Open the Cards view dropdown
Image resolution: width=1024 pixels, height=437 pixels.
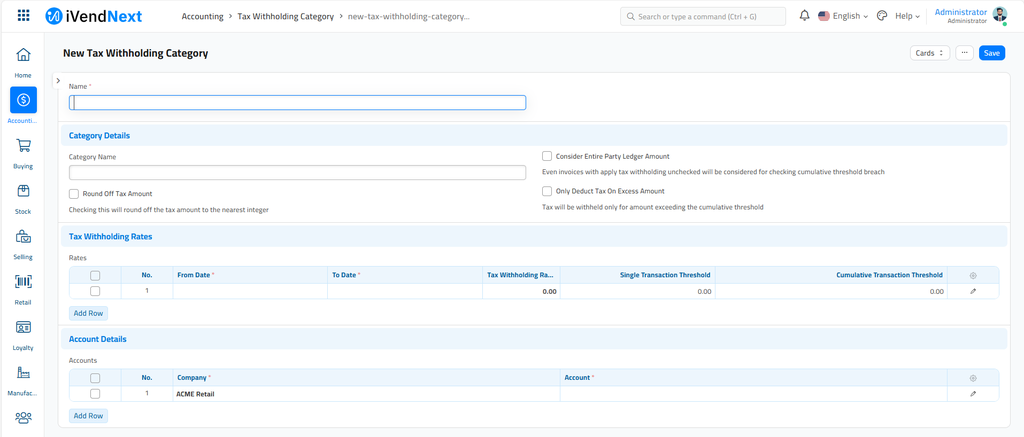[x=929, y=53]
